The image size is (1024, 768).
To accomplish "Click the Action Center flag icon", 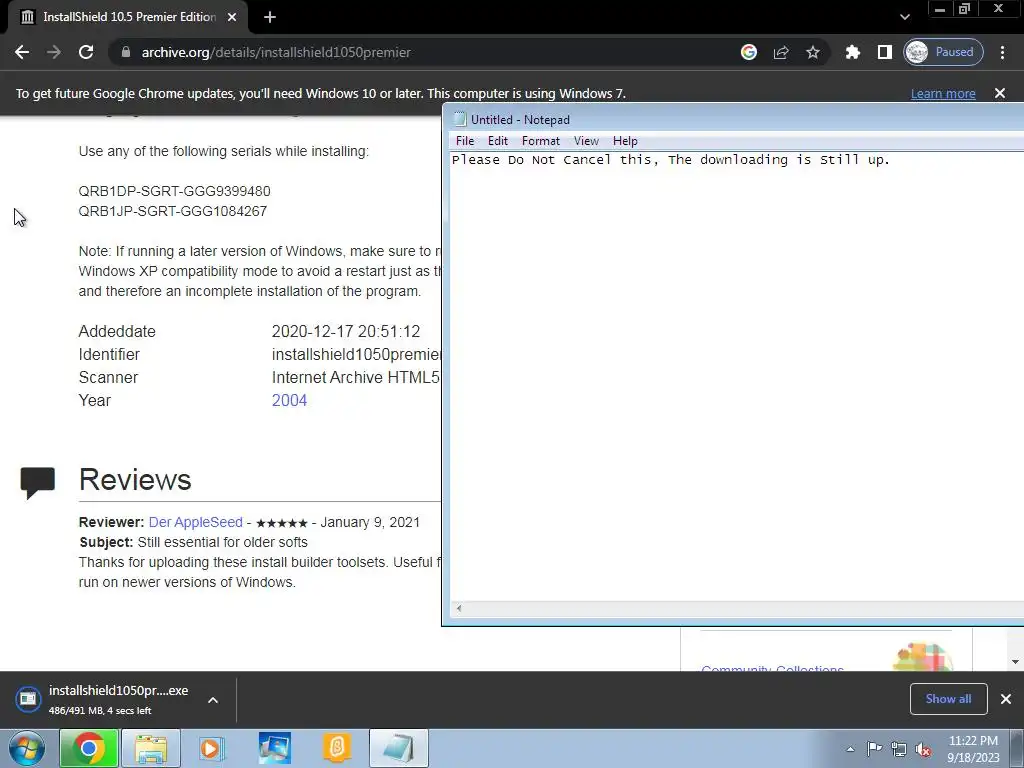I will pos(874,748).
